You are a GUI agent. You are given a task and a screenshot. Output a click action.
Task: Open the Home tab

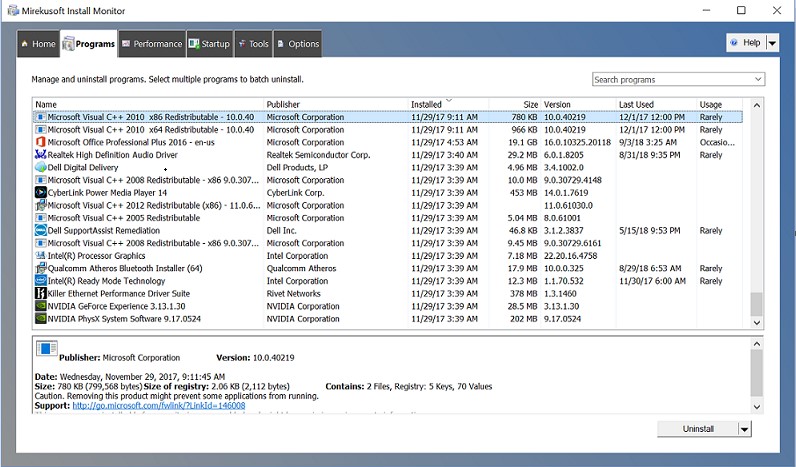39,44
